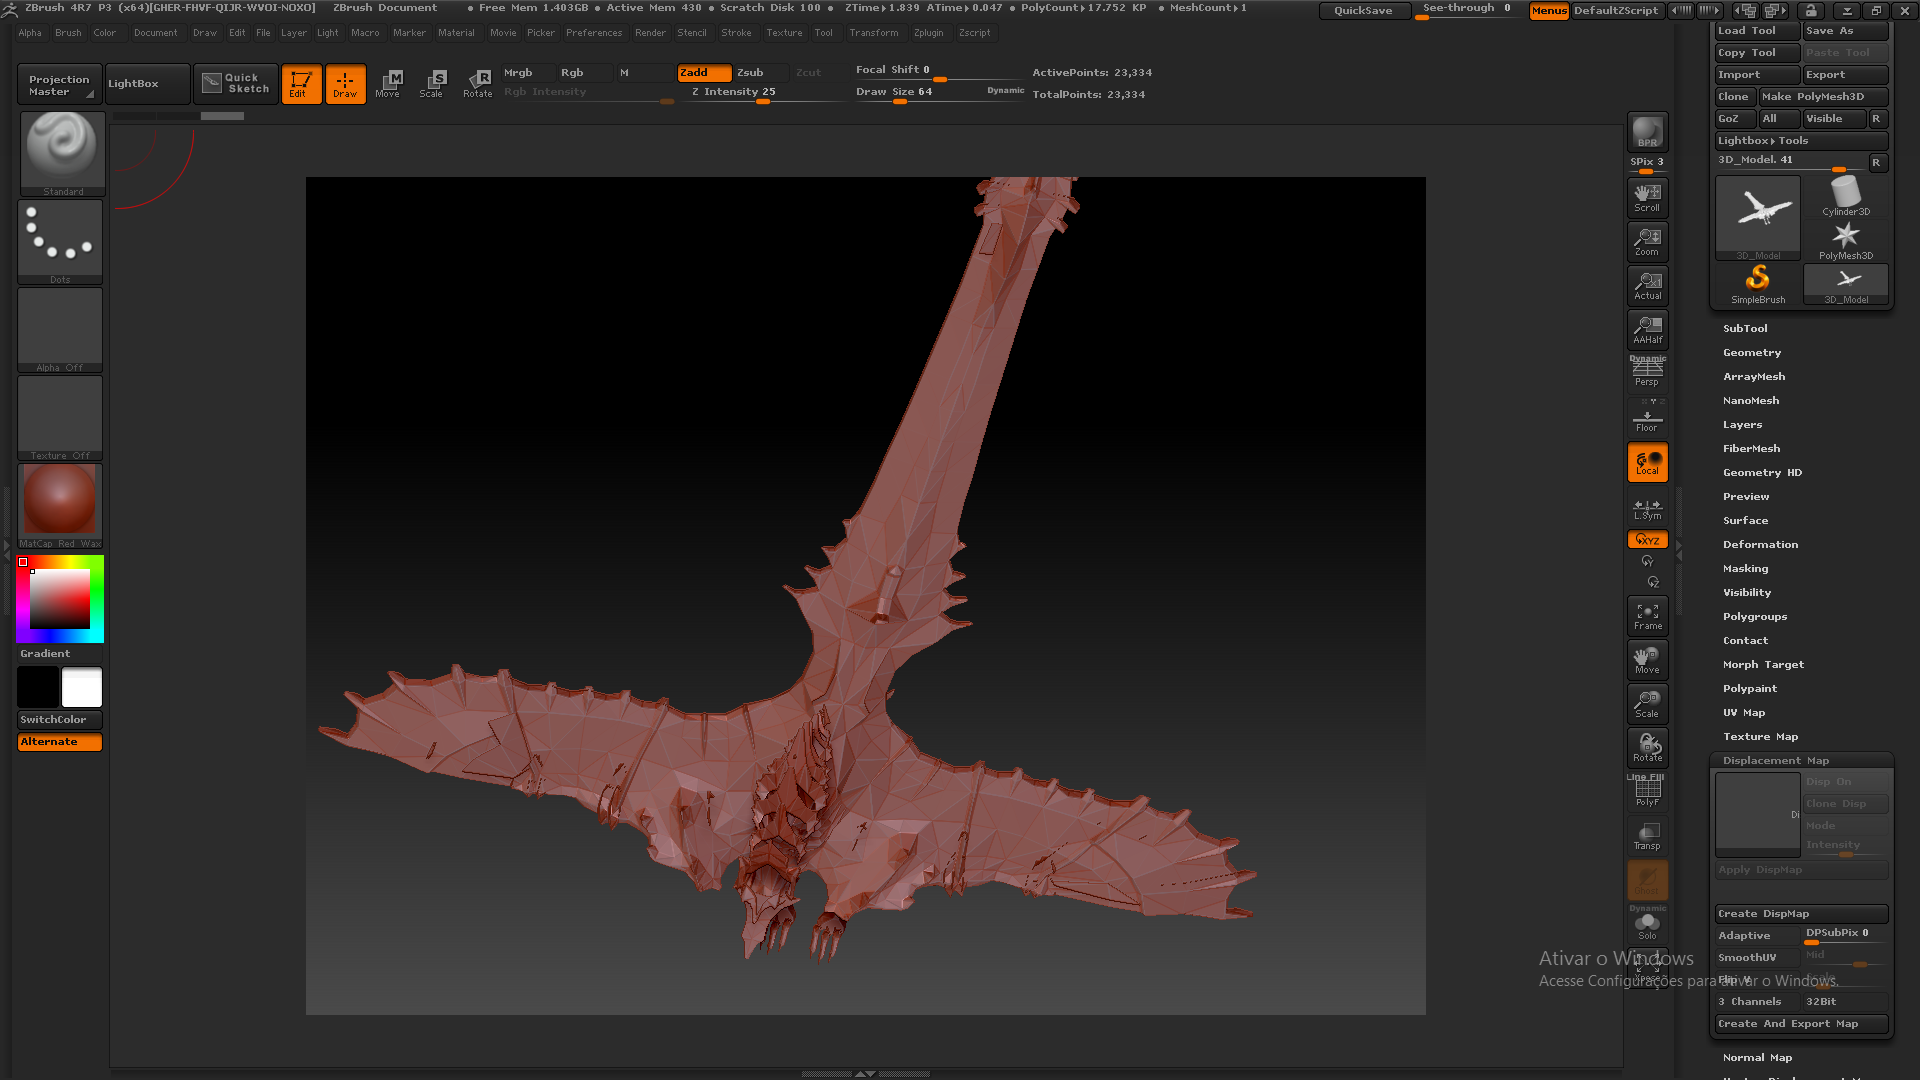Open Quick Sketch
Viewport: 1920px width, 1080px height.
coord(236,84)
